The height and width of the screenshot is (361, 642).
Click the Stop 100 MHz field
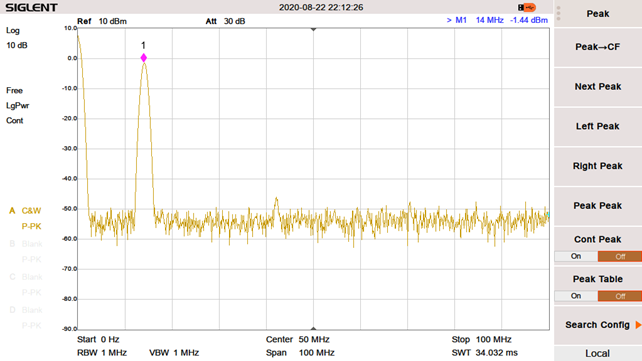[482, 339]
